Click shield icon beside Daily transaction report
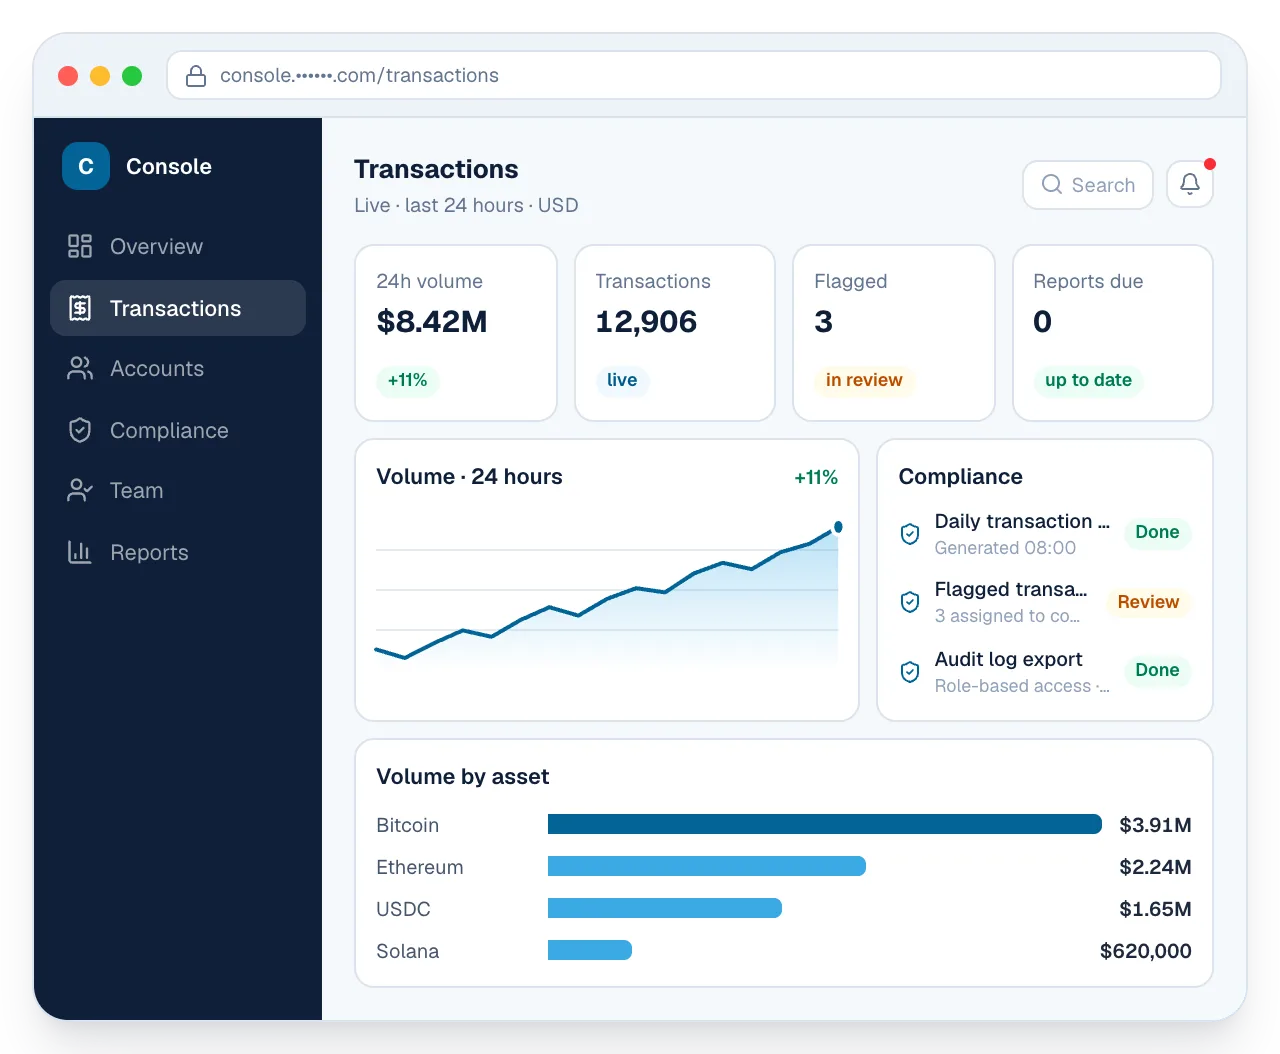Screen dimensions: 1280x1054 [x=910, y=533]
